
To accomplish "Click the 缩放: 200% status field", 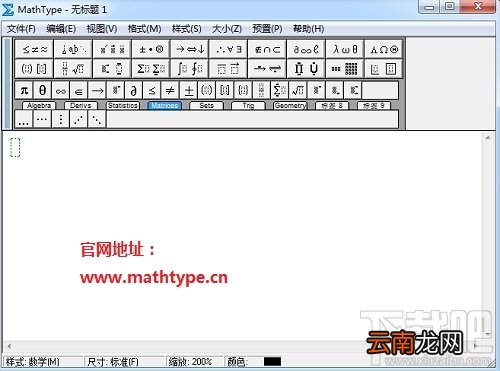I will click(x=194, y=362).
